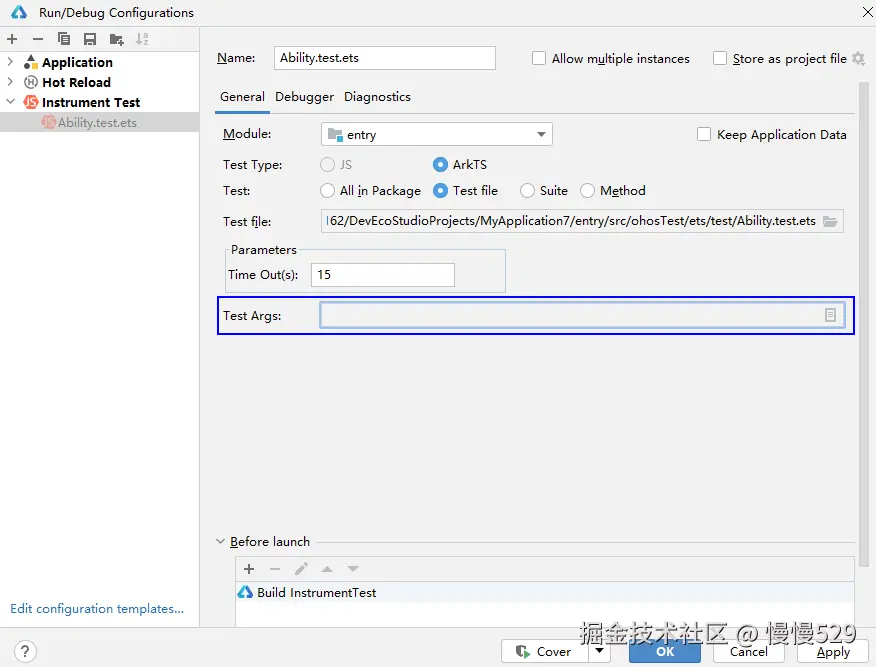Select the Build InstrumentTest launch task

pos(545,593)
